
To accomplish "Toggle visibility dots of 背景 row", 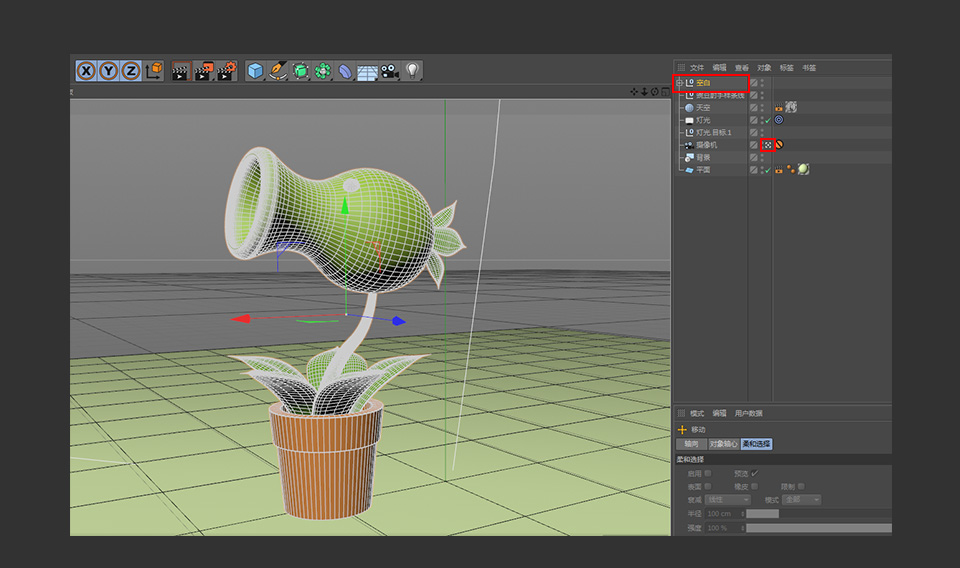I will point(762,157).
